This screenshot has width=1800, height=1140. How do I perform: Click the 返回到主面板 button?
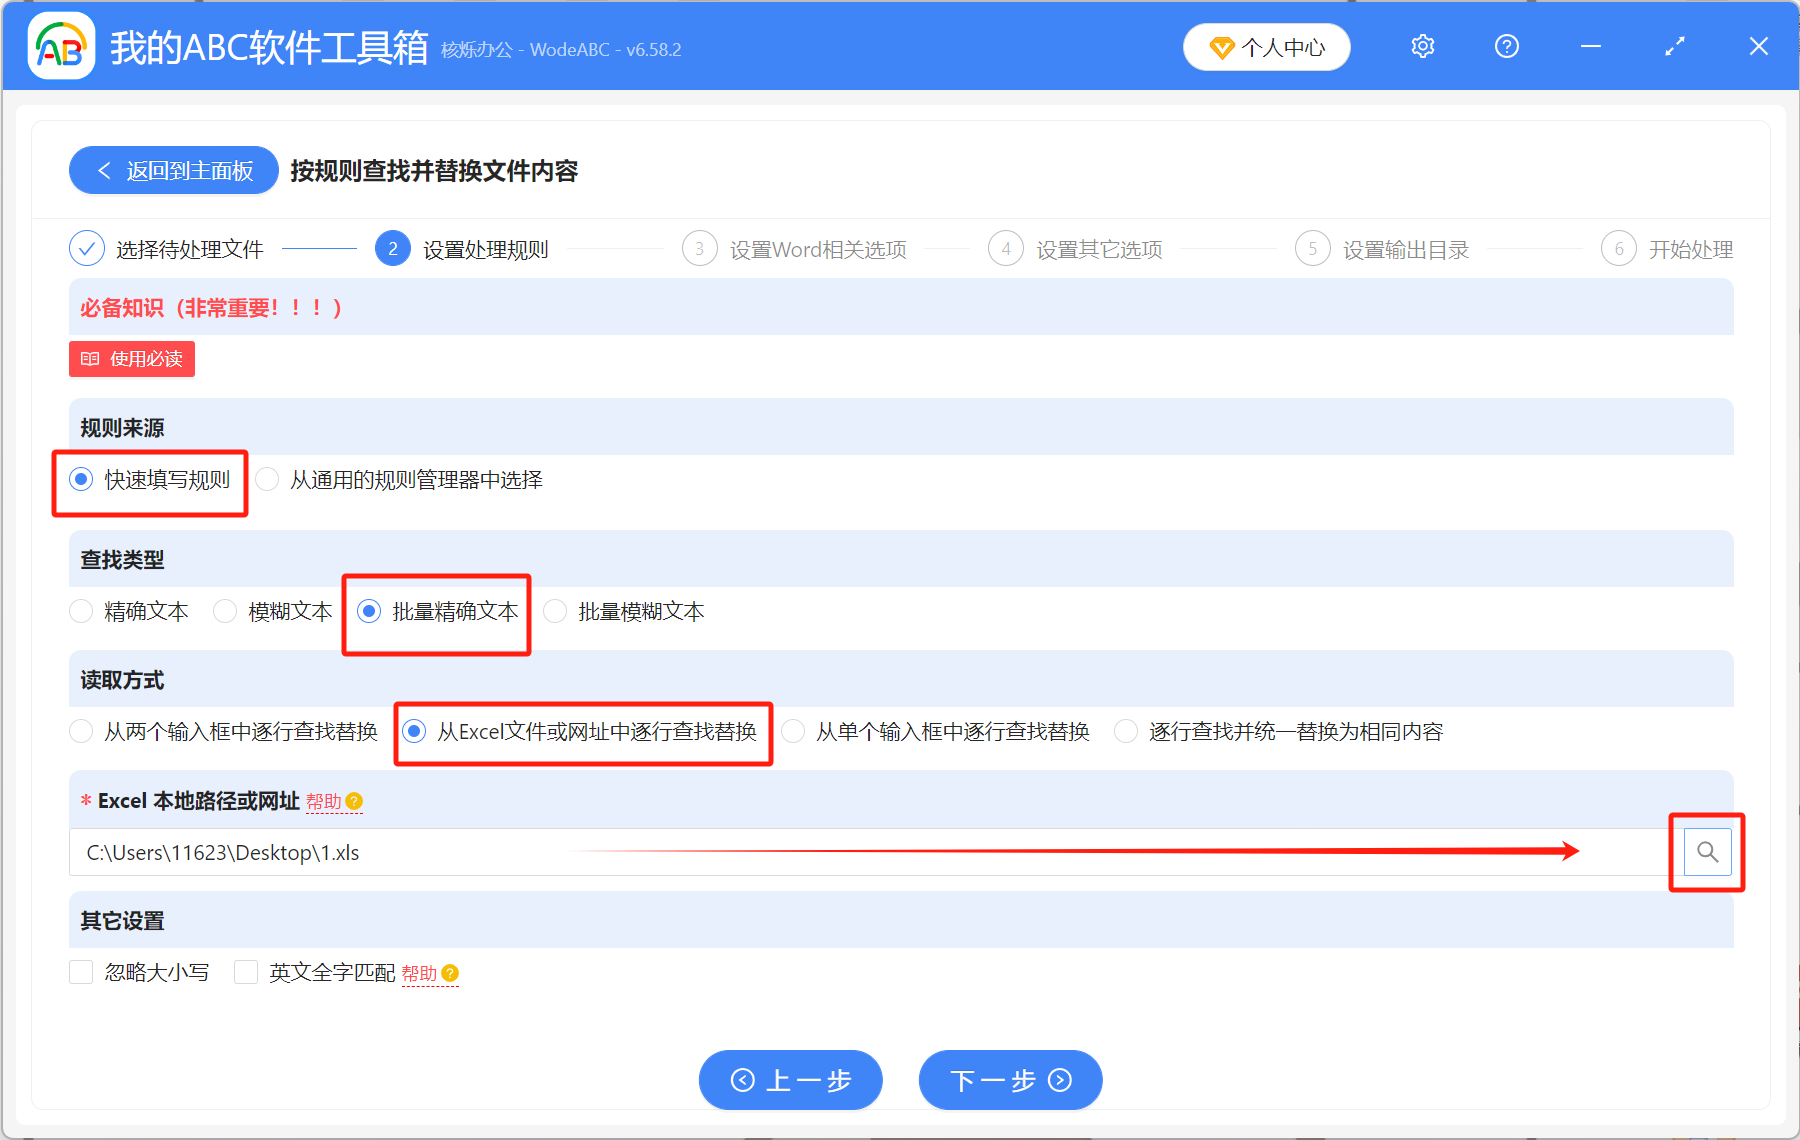coord(172,170)
